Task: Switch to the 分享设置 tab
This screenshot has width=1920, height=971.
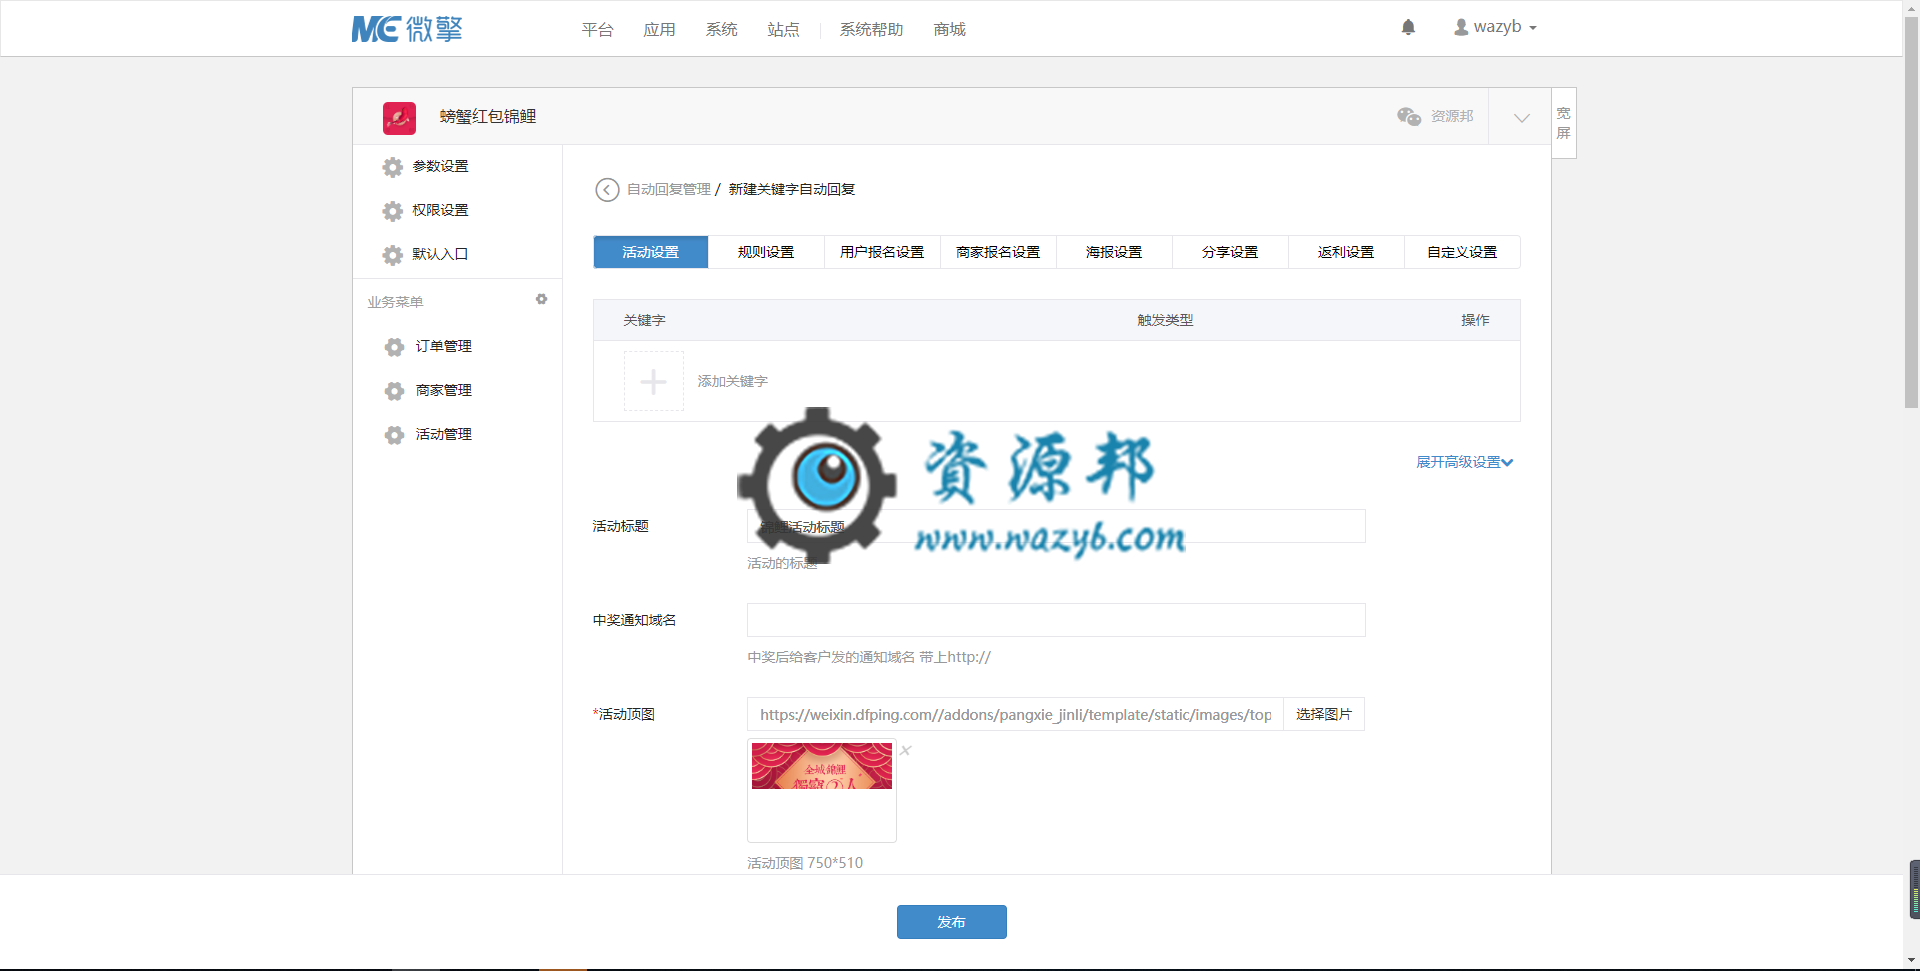Action: pyautogui.click(x=1230, y=252)
